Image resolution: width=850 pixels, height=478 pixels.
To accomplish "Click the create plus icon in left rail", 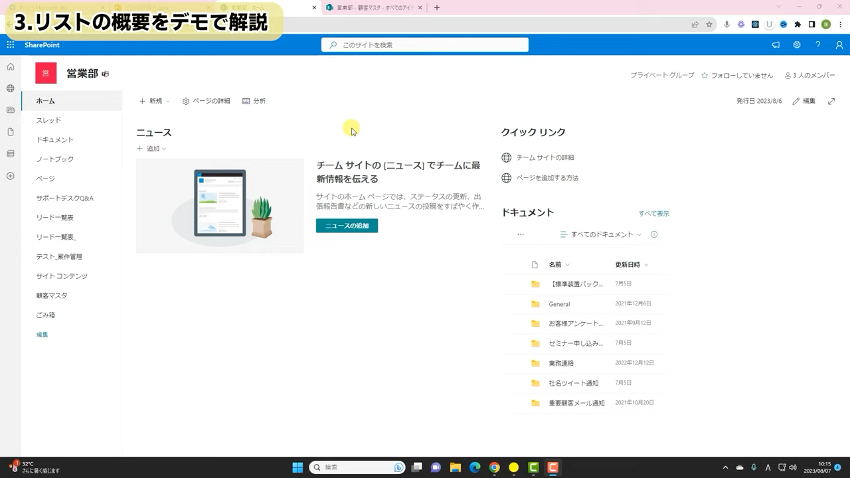I will [x=10, y=175].
